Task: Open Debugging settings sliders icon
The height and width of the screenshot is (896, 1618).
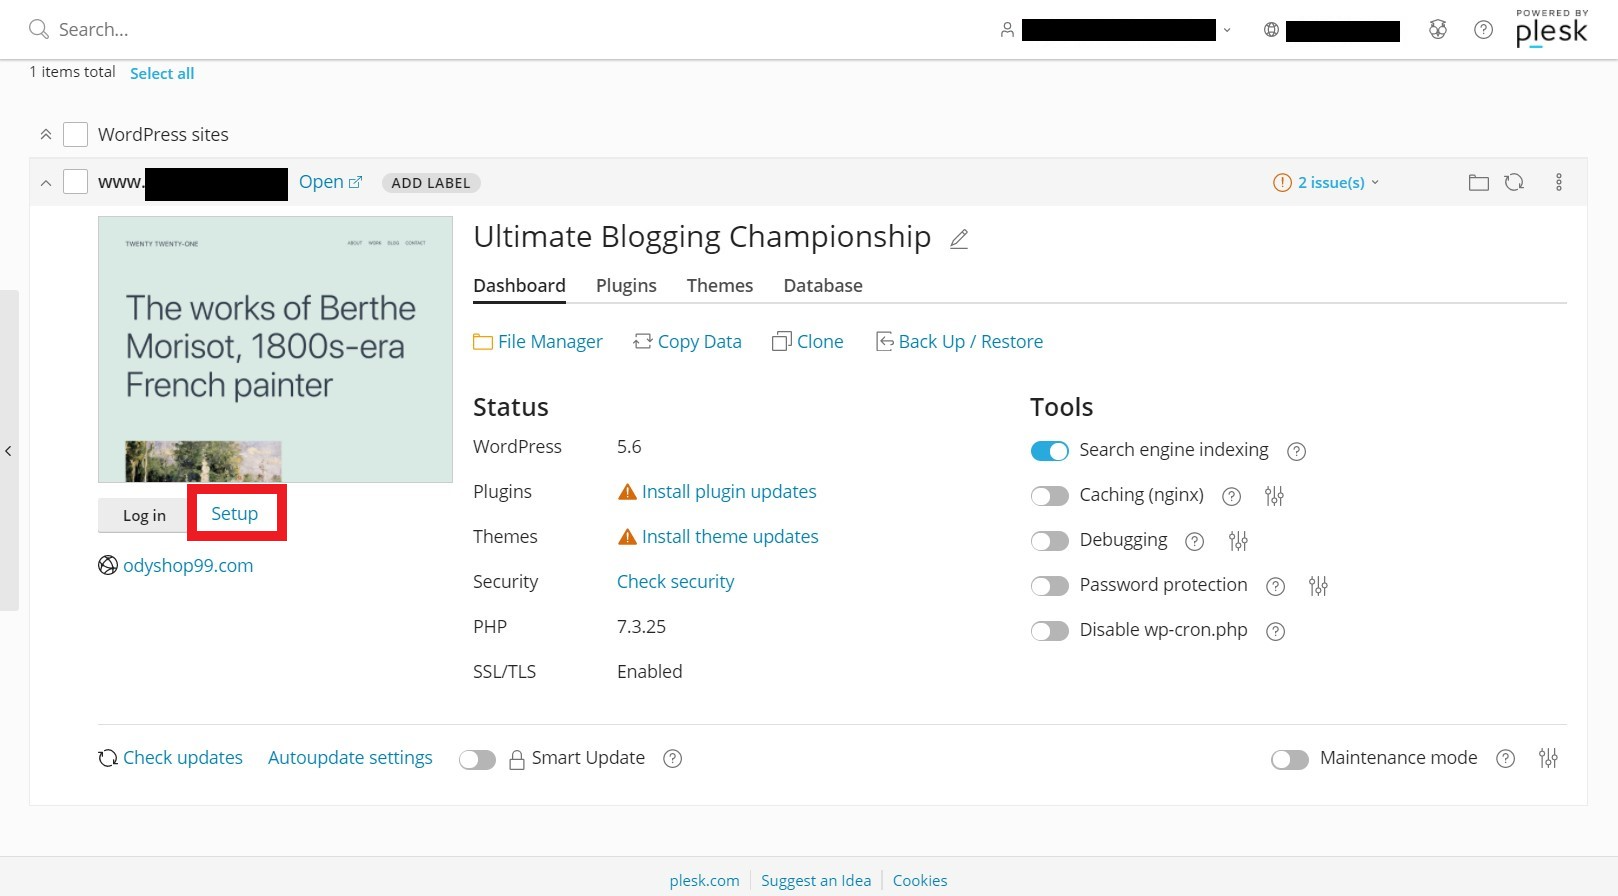Action: (1238, 541)
